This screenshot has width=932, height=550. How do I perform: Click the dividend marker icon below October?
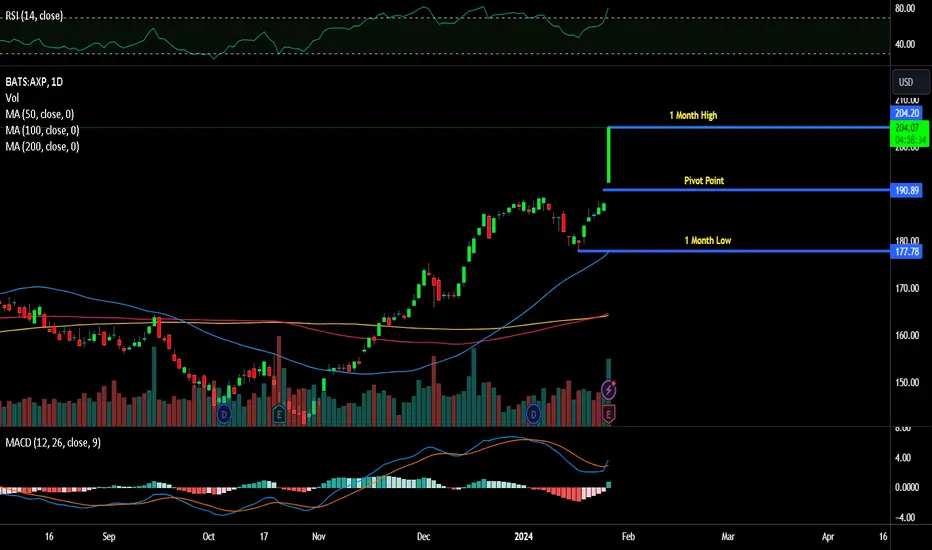pyautogui.click(x=224, y=413)
